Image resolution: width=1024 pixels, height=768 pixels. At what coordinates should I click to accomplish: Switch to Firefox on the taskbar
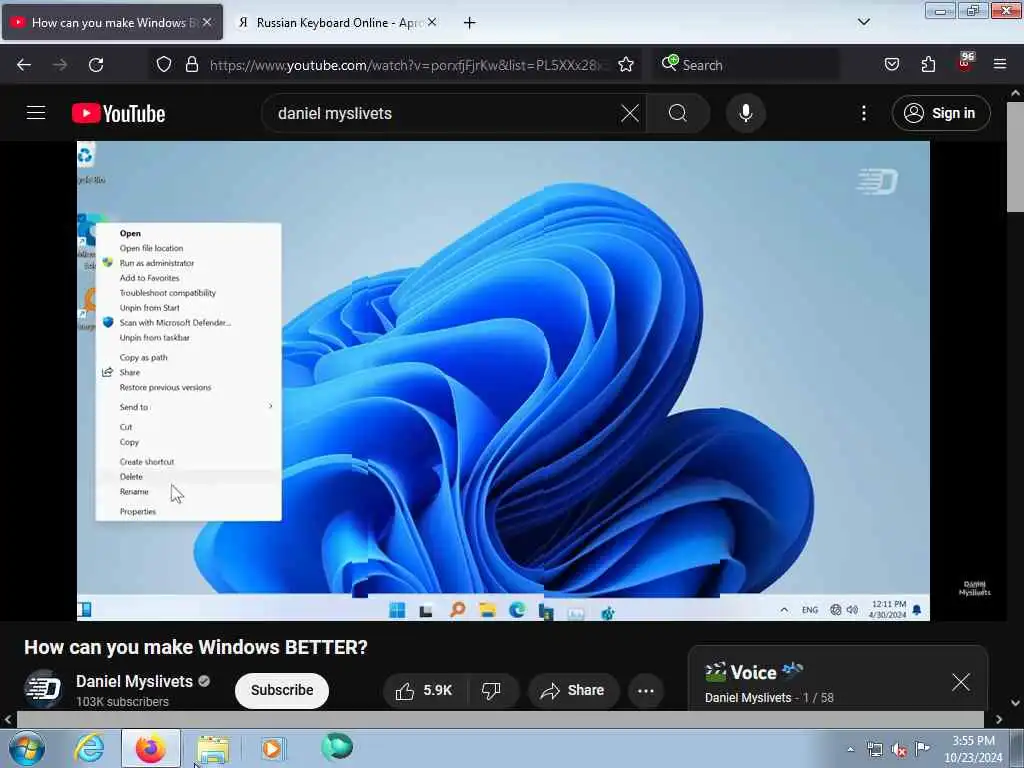pos(151,748)
